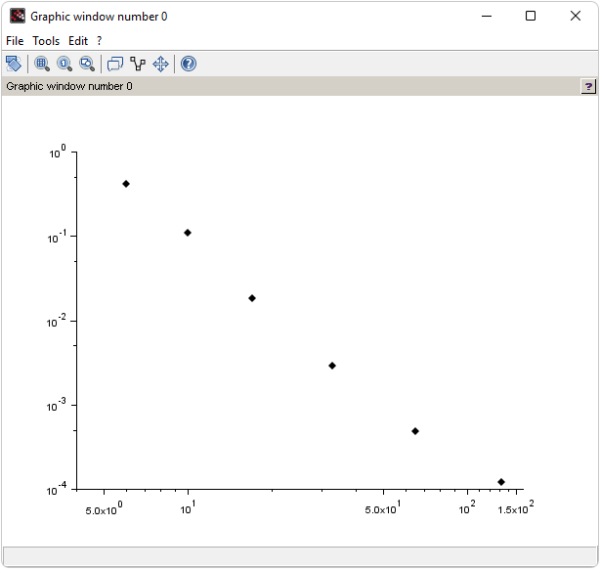Restore original view with magnifier 1 icon
Viewport: 600px width, 570px height.
64,64
